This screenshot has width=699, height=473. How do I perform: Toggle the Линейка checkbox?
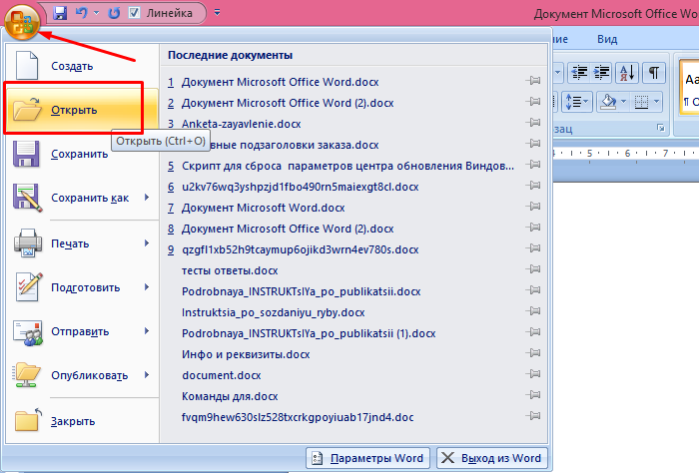click(x=134, y=13)
